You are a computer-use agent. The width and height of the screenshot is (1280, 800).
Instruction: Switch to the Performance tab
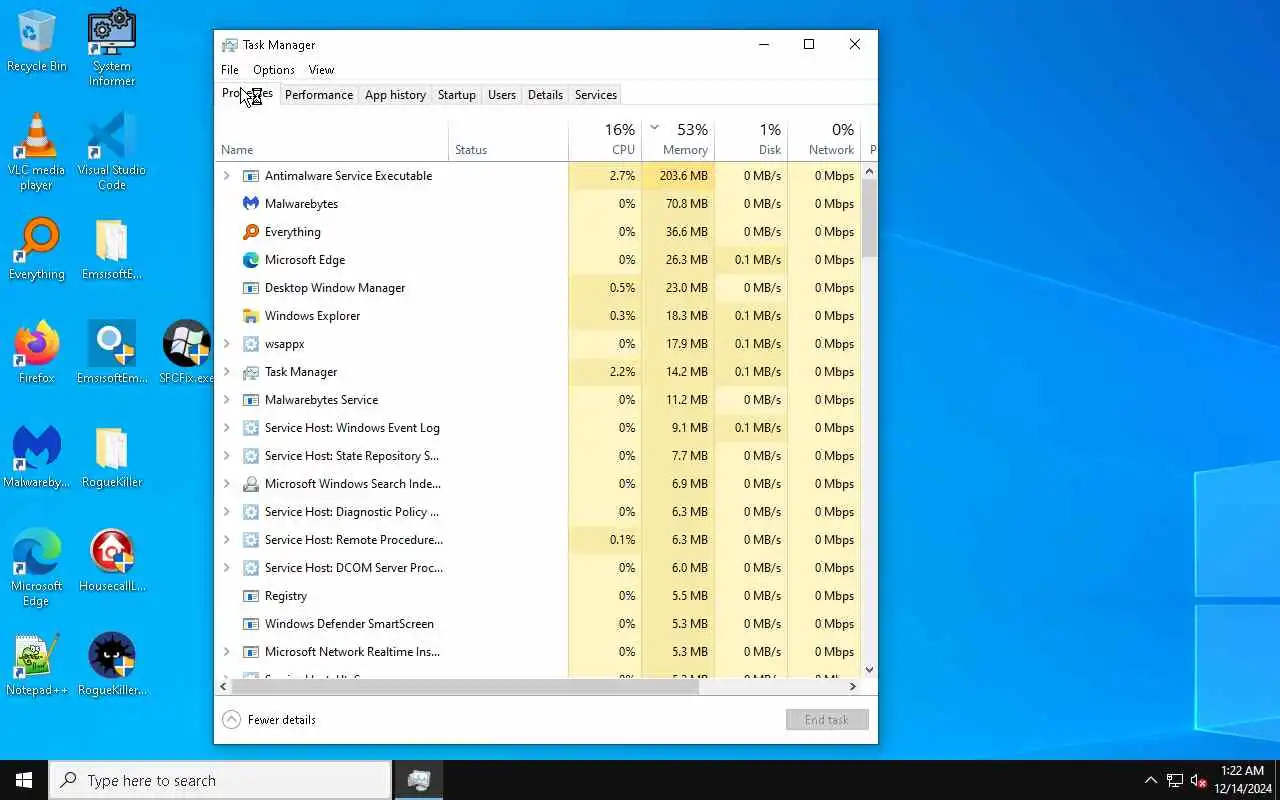click(319, 95)
